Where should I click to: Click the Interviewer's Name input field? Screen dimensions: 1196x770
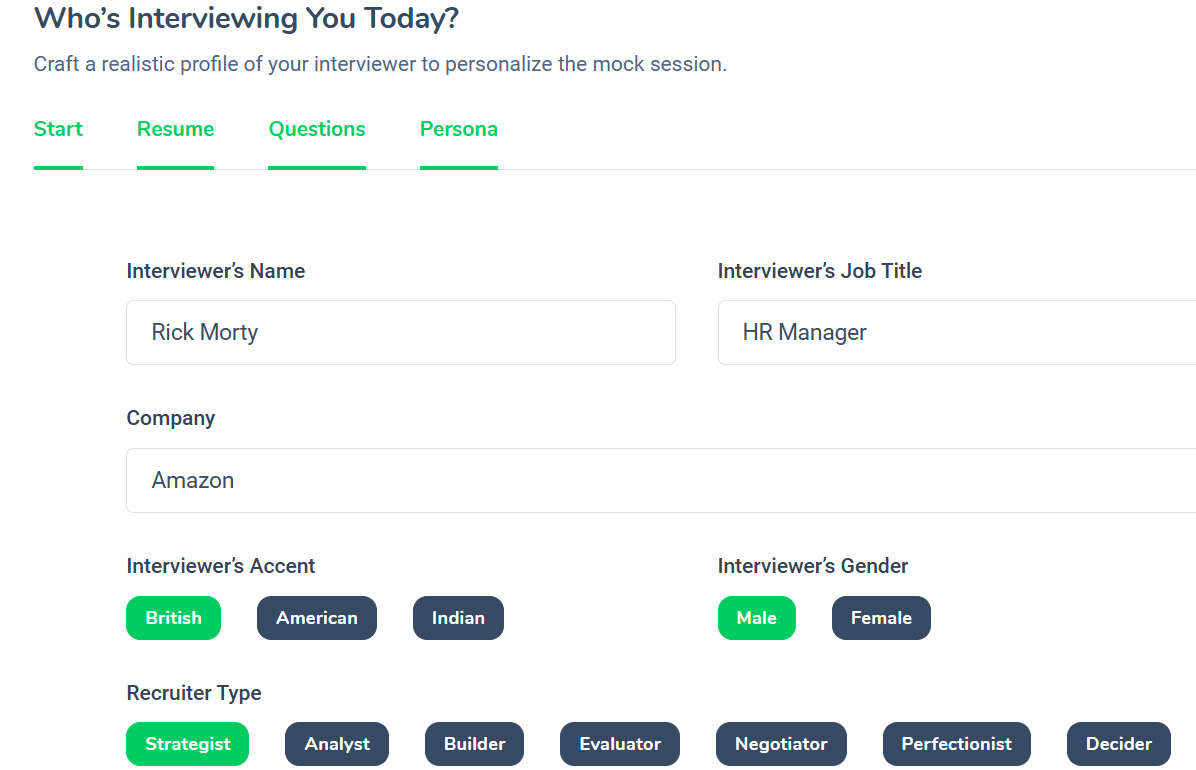[400, 332]
